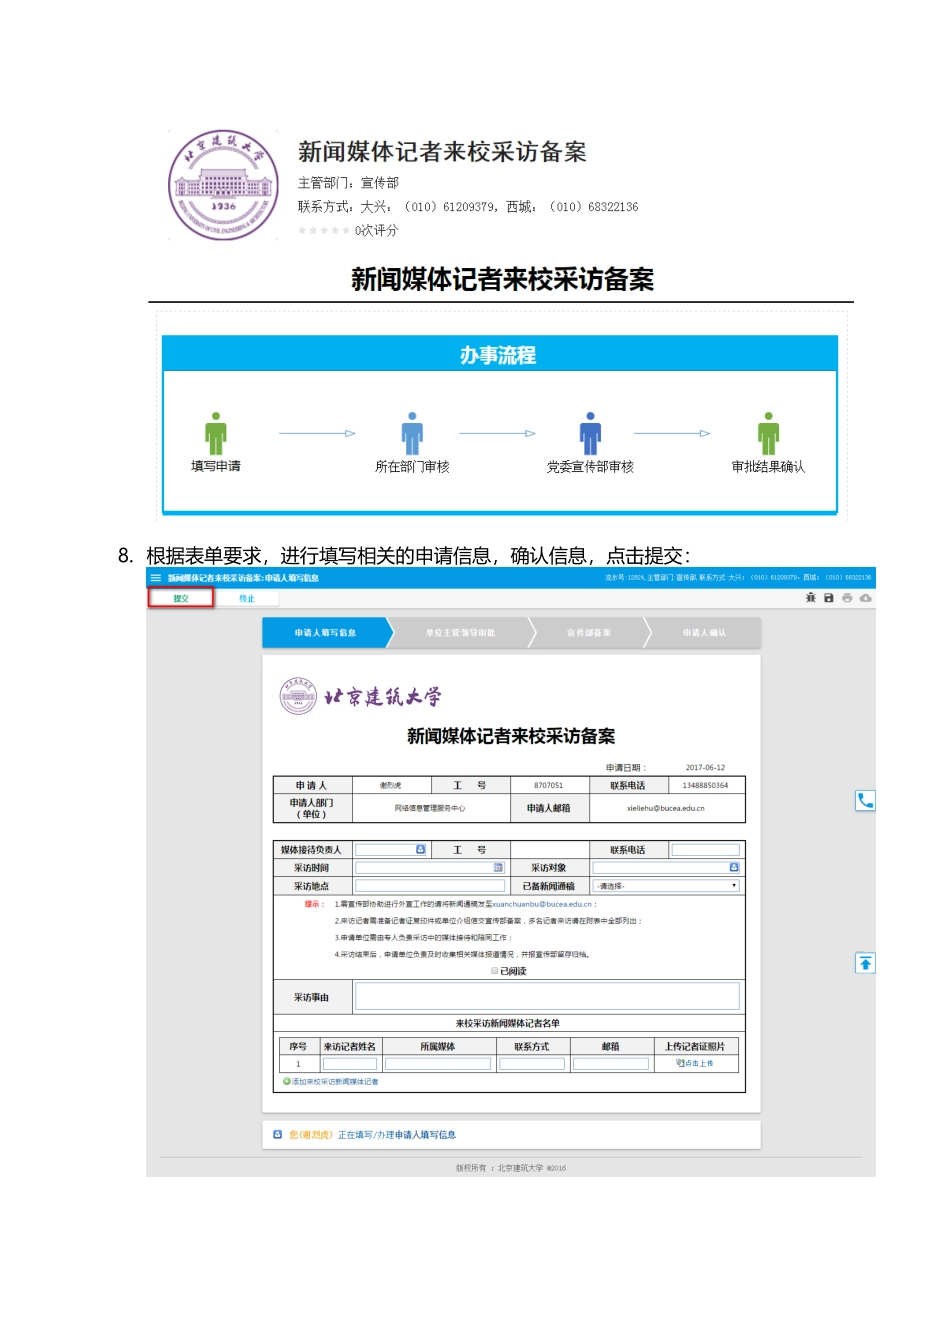950x1344 pixels.
Task: Click the user icon in the status bar
Action: [277, 1134]
